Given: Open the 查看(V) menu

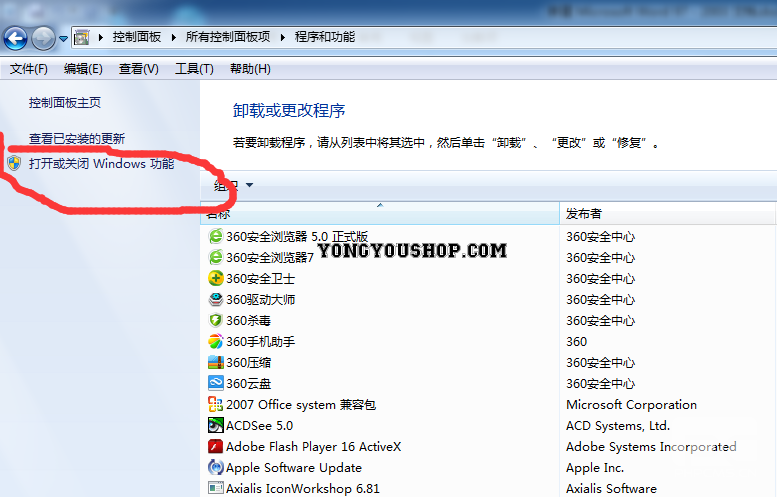Looking at the screenshot, I should [139, 69].
